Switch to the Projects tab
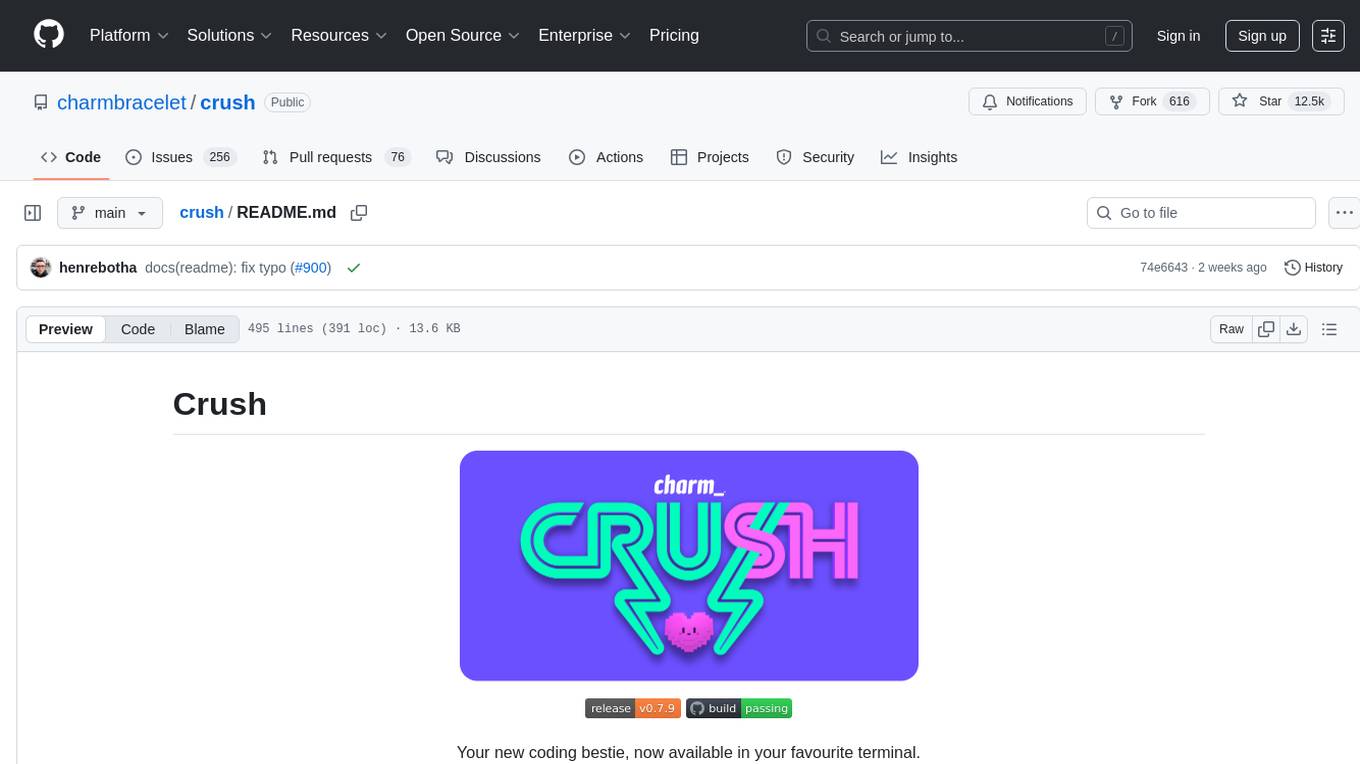The height and width of the screenshot is (764, 1360). coord(710,157)
